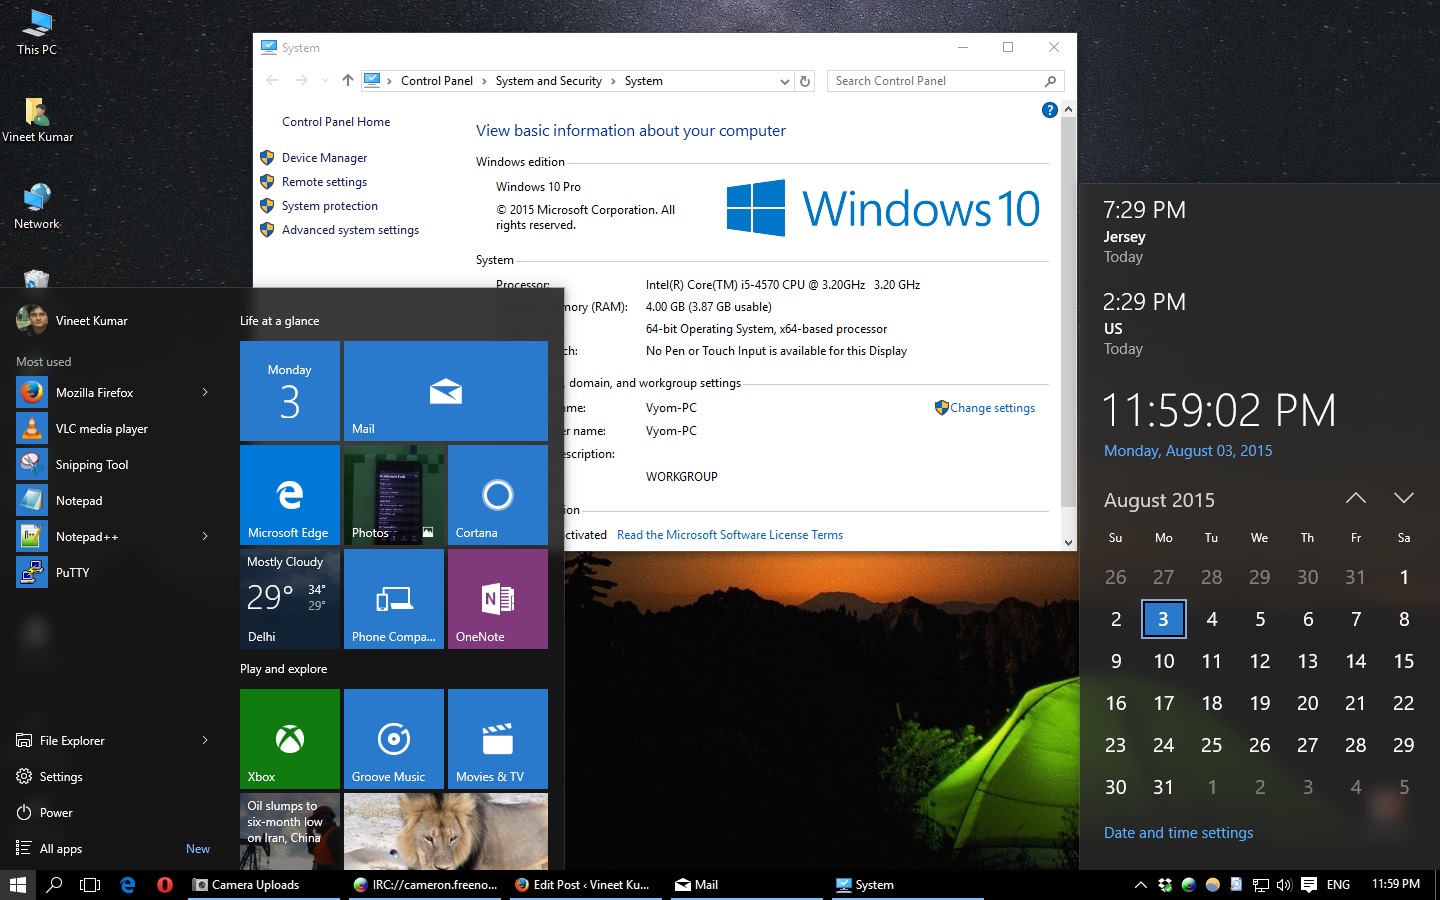This screenshot has width=1440, height=900.
Task: Open Device Manager from the sidebar
Action: (324, 158)
